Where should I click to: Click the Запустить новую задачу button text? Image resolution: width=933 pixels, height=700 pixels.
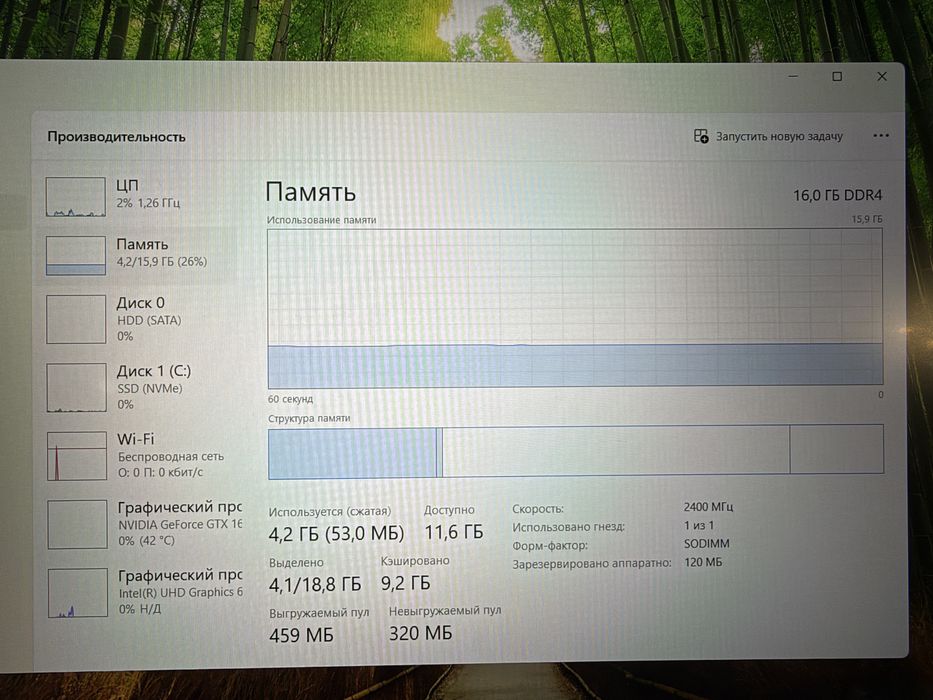pyautogui.click(x=779, y=136)
